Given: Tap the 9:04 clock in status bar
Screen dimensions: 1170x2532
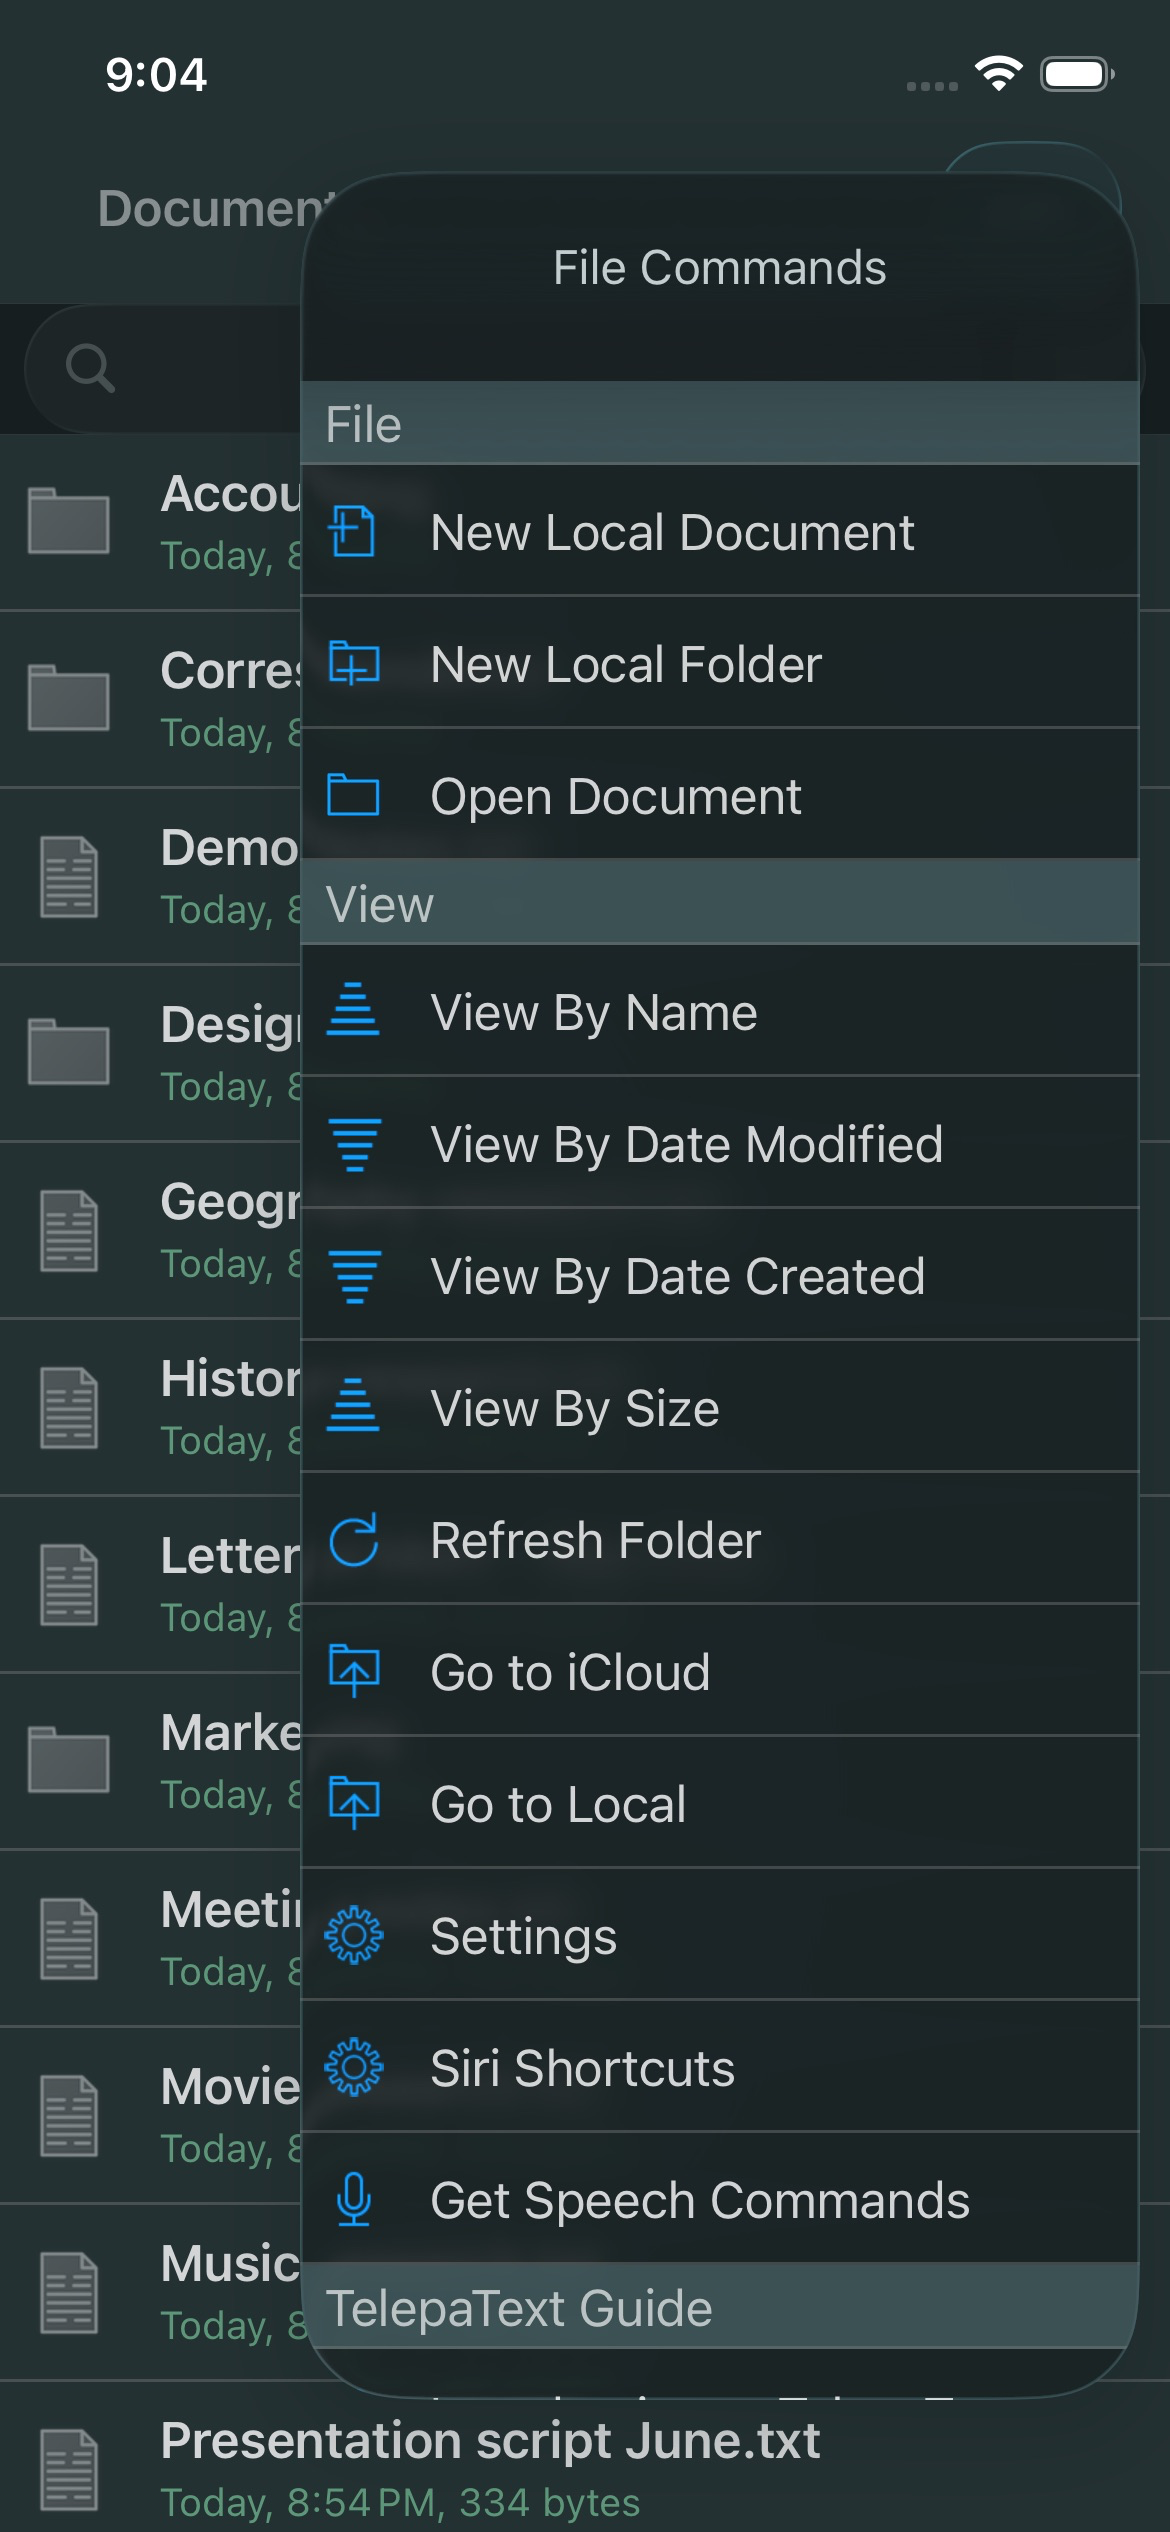Looking at the screenshot, I should pos(156,74).
